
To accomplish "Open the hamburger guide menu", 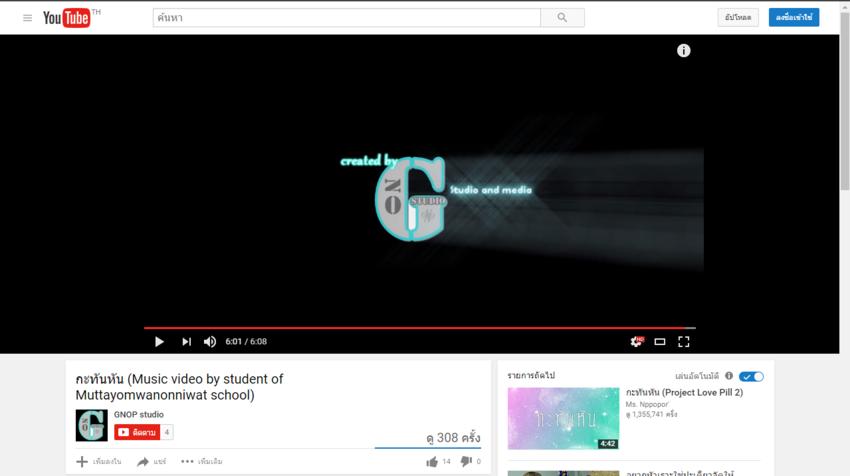I will (28, 18).
